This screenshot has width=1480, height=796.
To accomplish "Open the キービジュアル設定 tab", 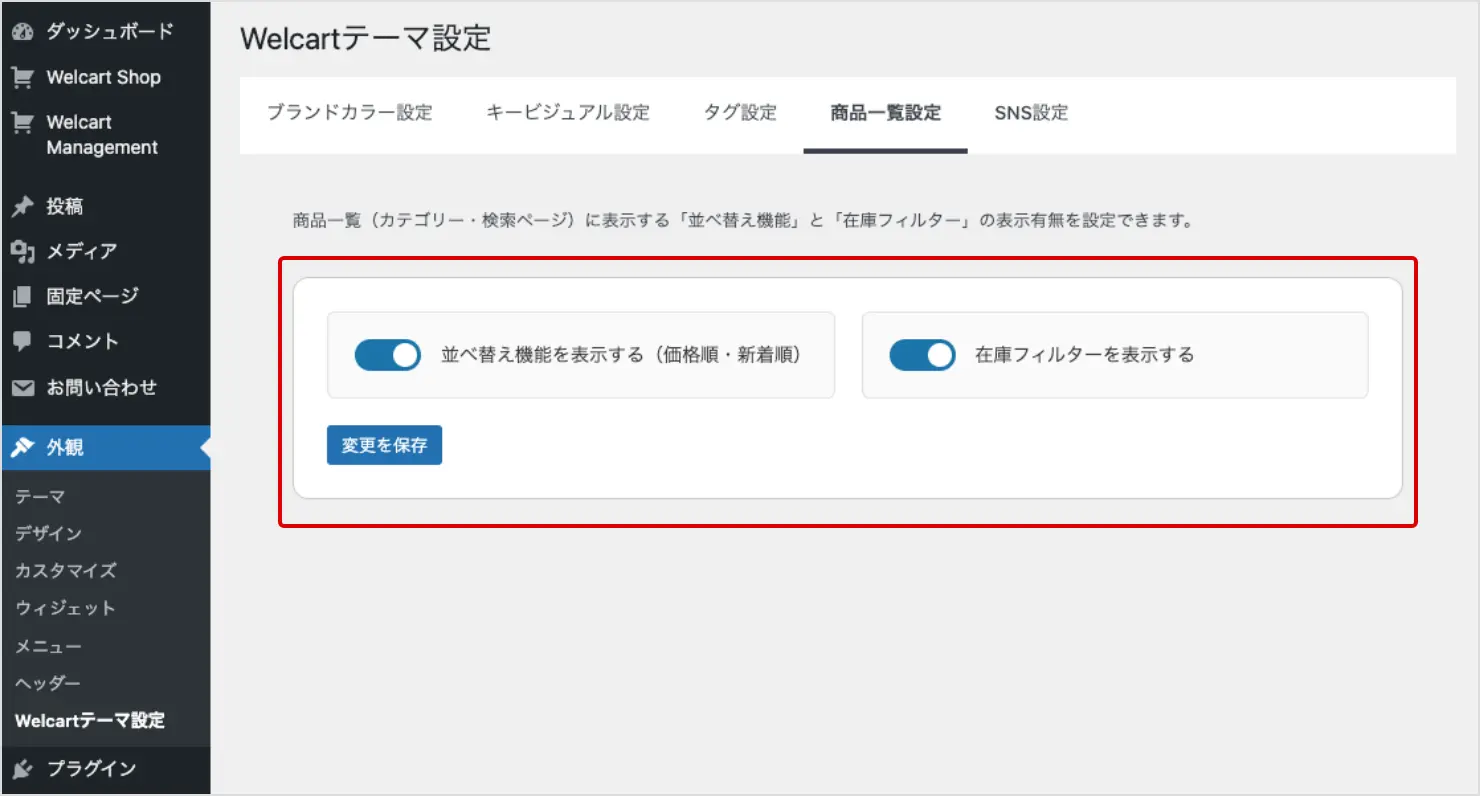I will tap(568, 113).
